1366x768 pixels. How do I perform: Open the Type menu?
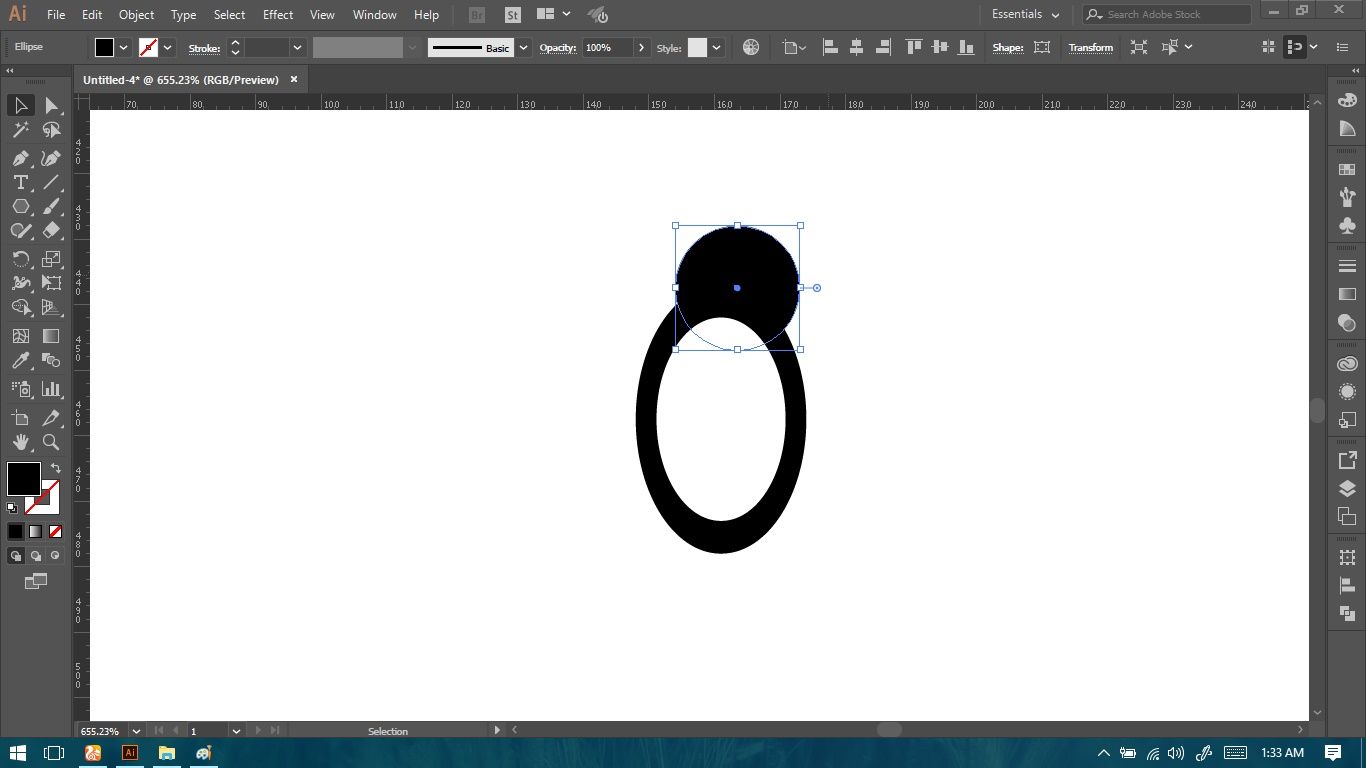(x=183, y=14)
